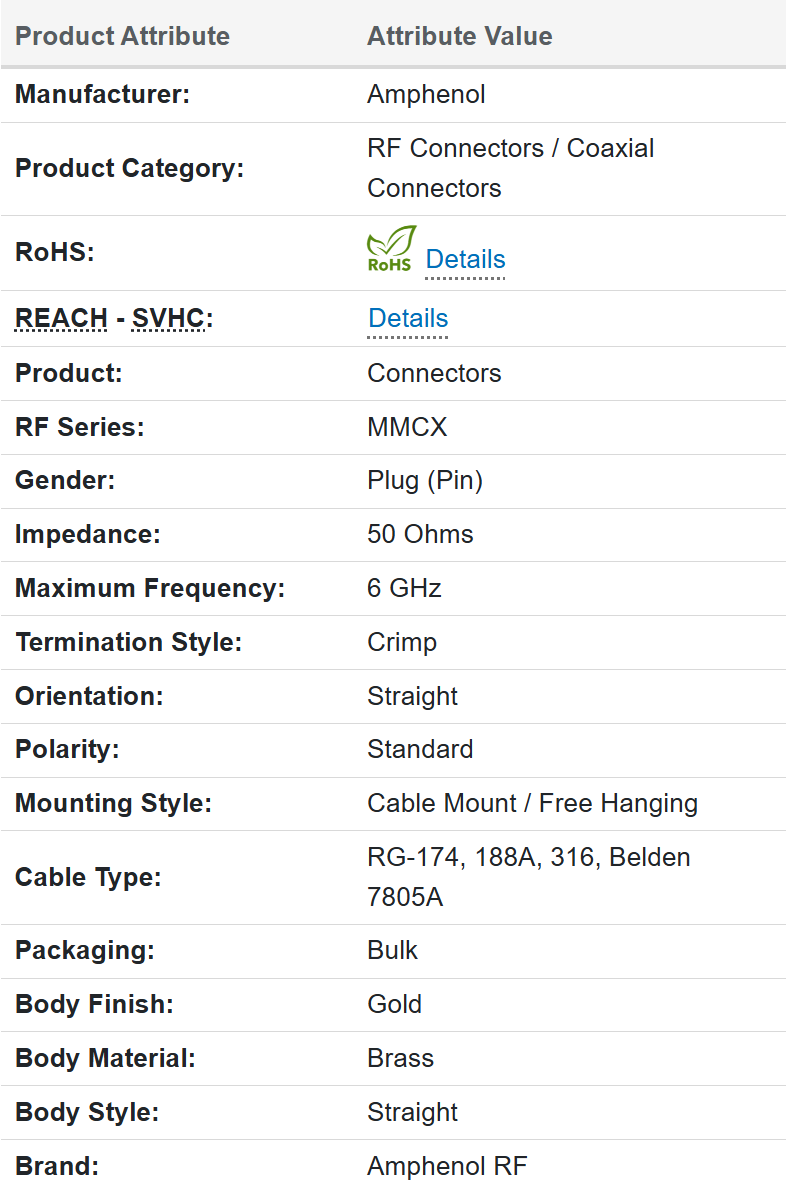This screenshot has height=1193, width=786.
Task: Open the REACH - SVHC Details link
Action: pos(408,318)
